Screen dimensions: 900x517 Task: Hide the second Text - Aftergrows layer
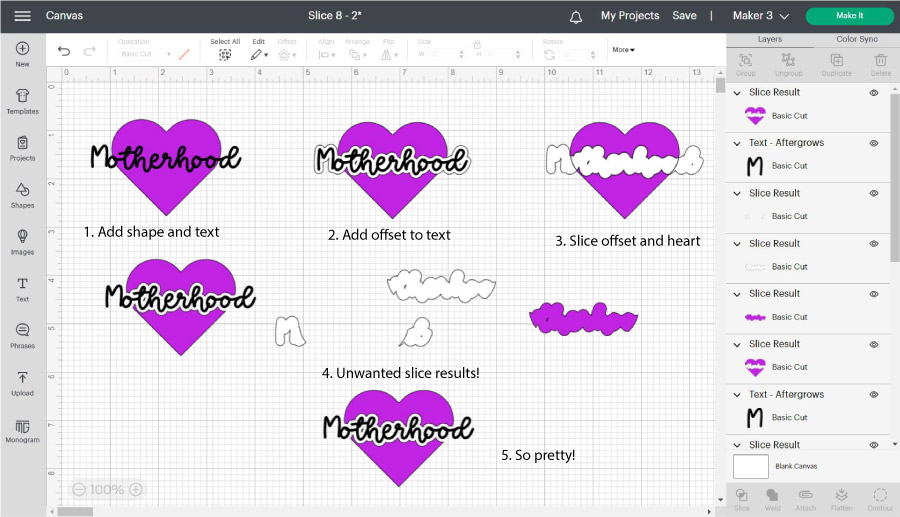pos(874,395)
